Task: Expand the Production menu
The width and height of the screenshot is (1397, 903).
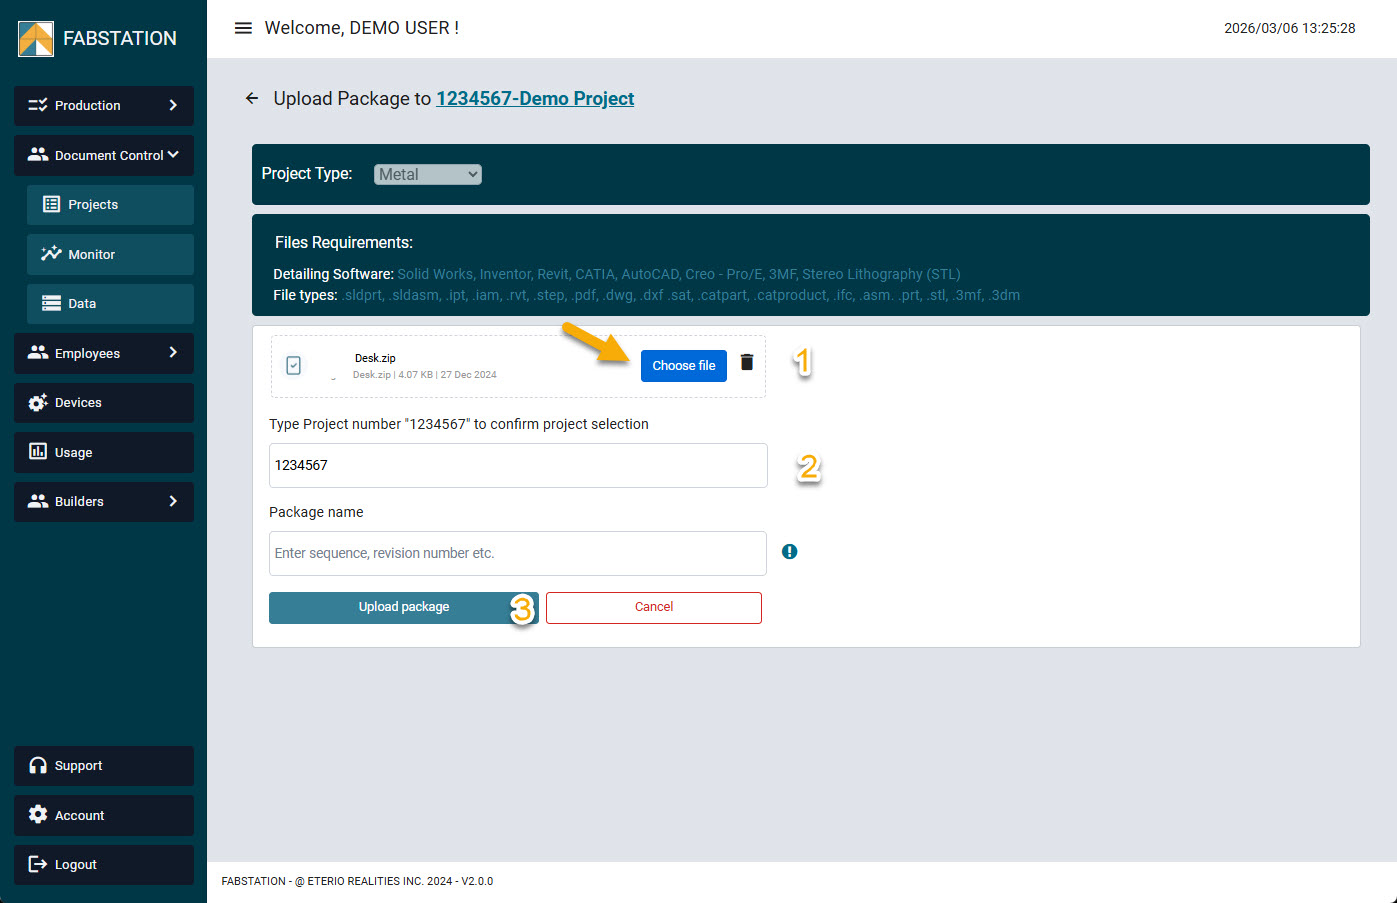Action: pyautogui.click(x=104, y=105)
